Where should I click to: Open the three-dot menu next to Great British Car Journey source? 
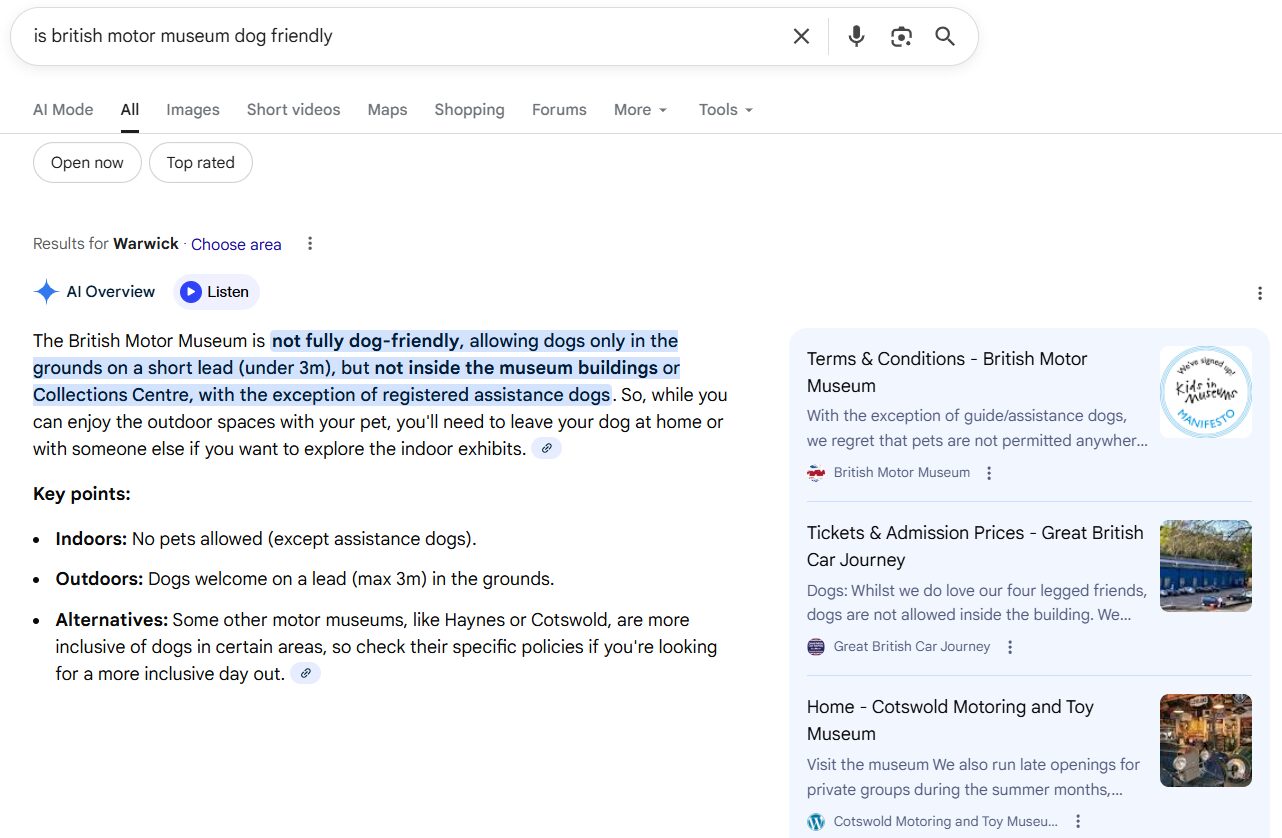[x=1010, y=647]
